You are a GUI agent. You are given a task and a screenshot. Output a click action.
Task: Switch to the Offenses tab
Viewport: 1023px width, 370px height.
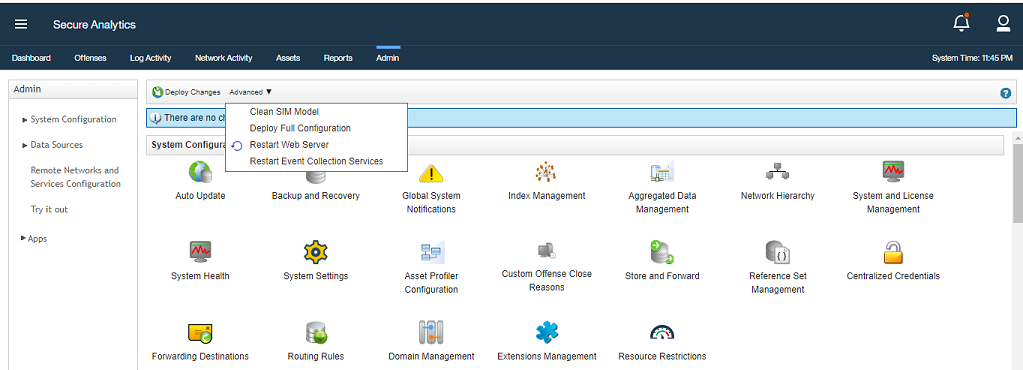tap(91, 58)
